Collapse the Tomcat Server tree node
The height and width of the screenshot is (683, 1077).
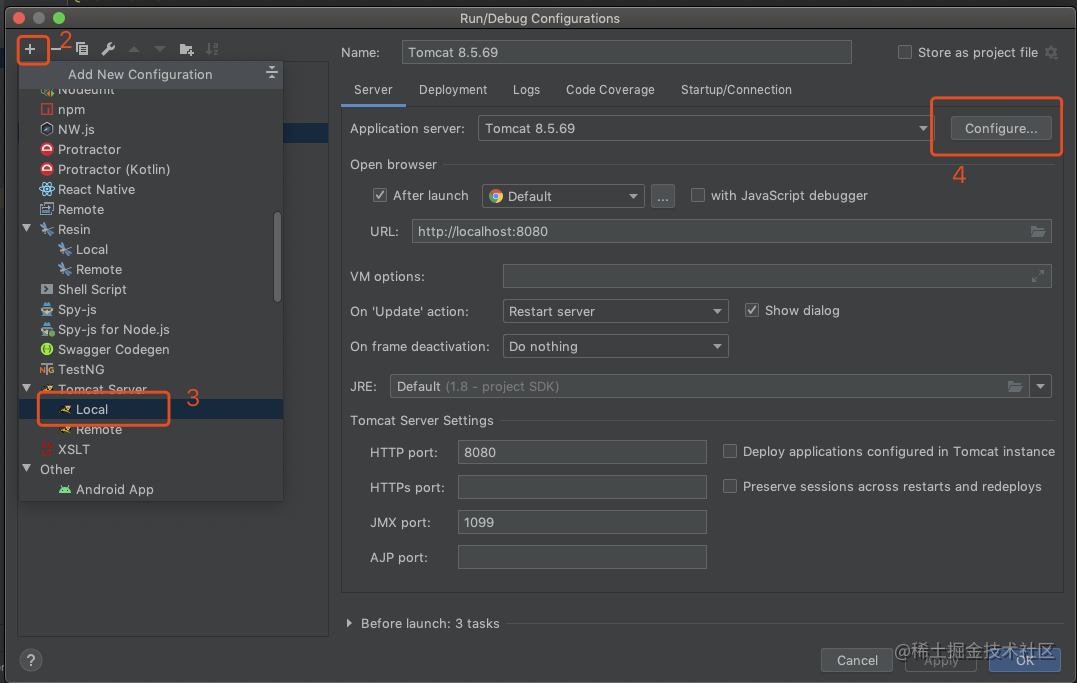coord(27,388)
